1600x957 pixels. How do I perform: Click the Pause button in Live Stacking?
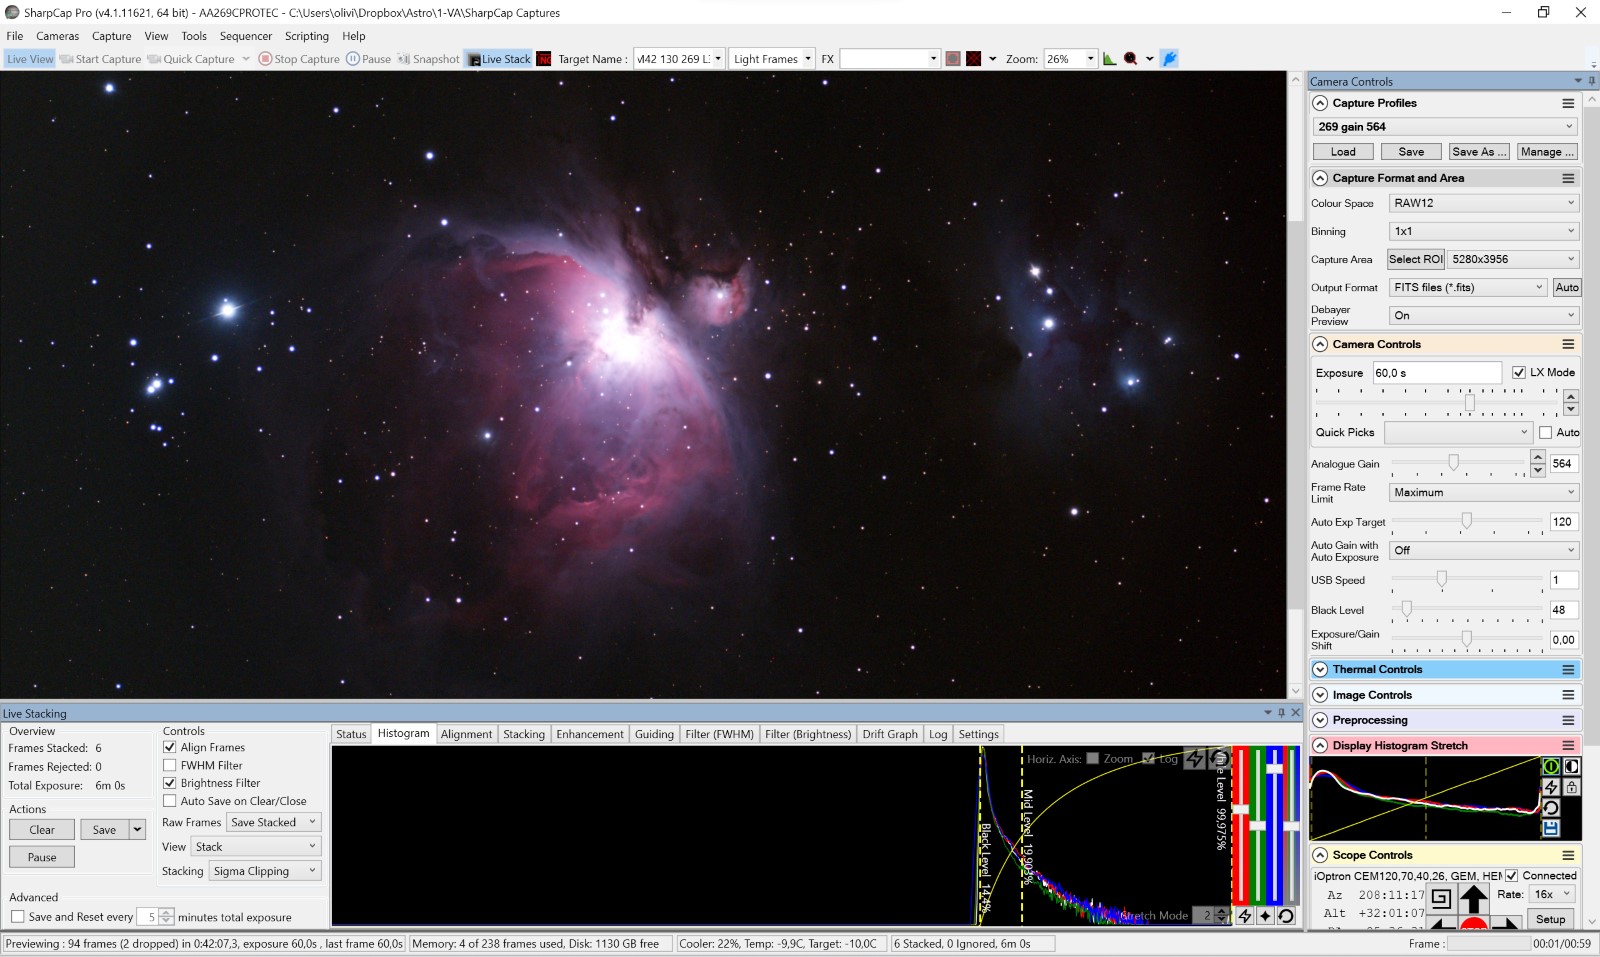tap(42, 857)
